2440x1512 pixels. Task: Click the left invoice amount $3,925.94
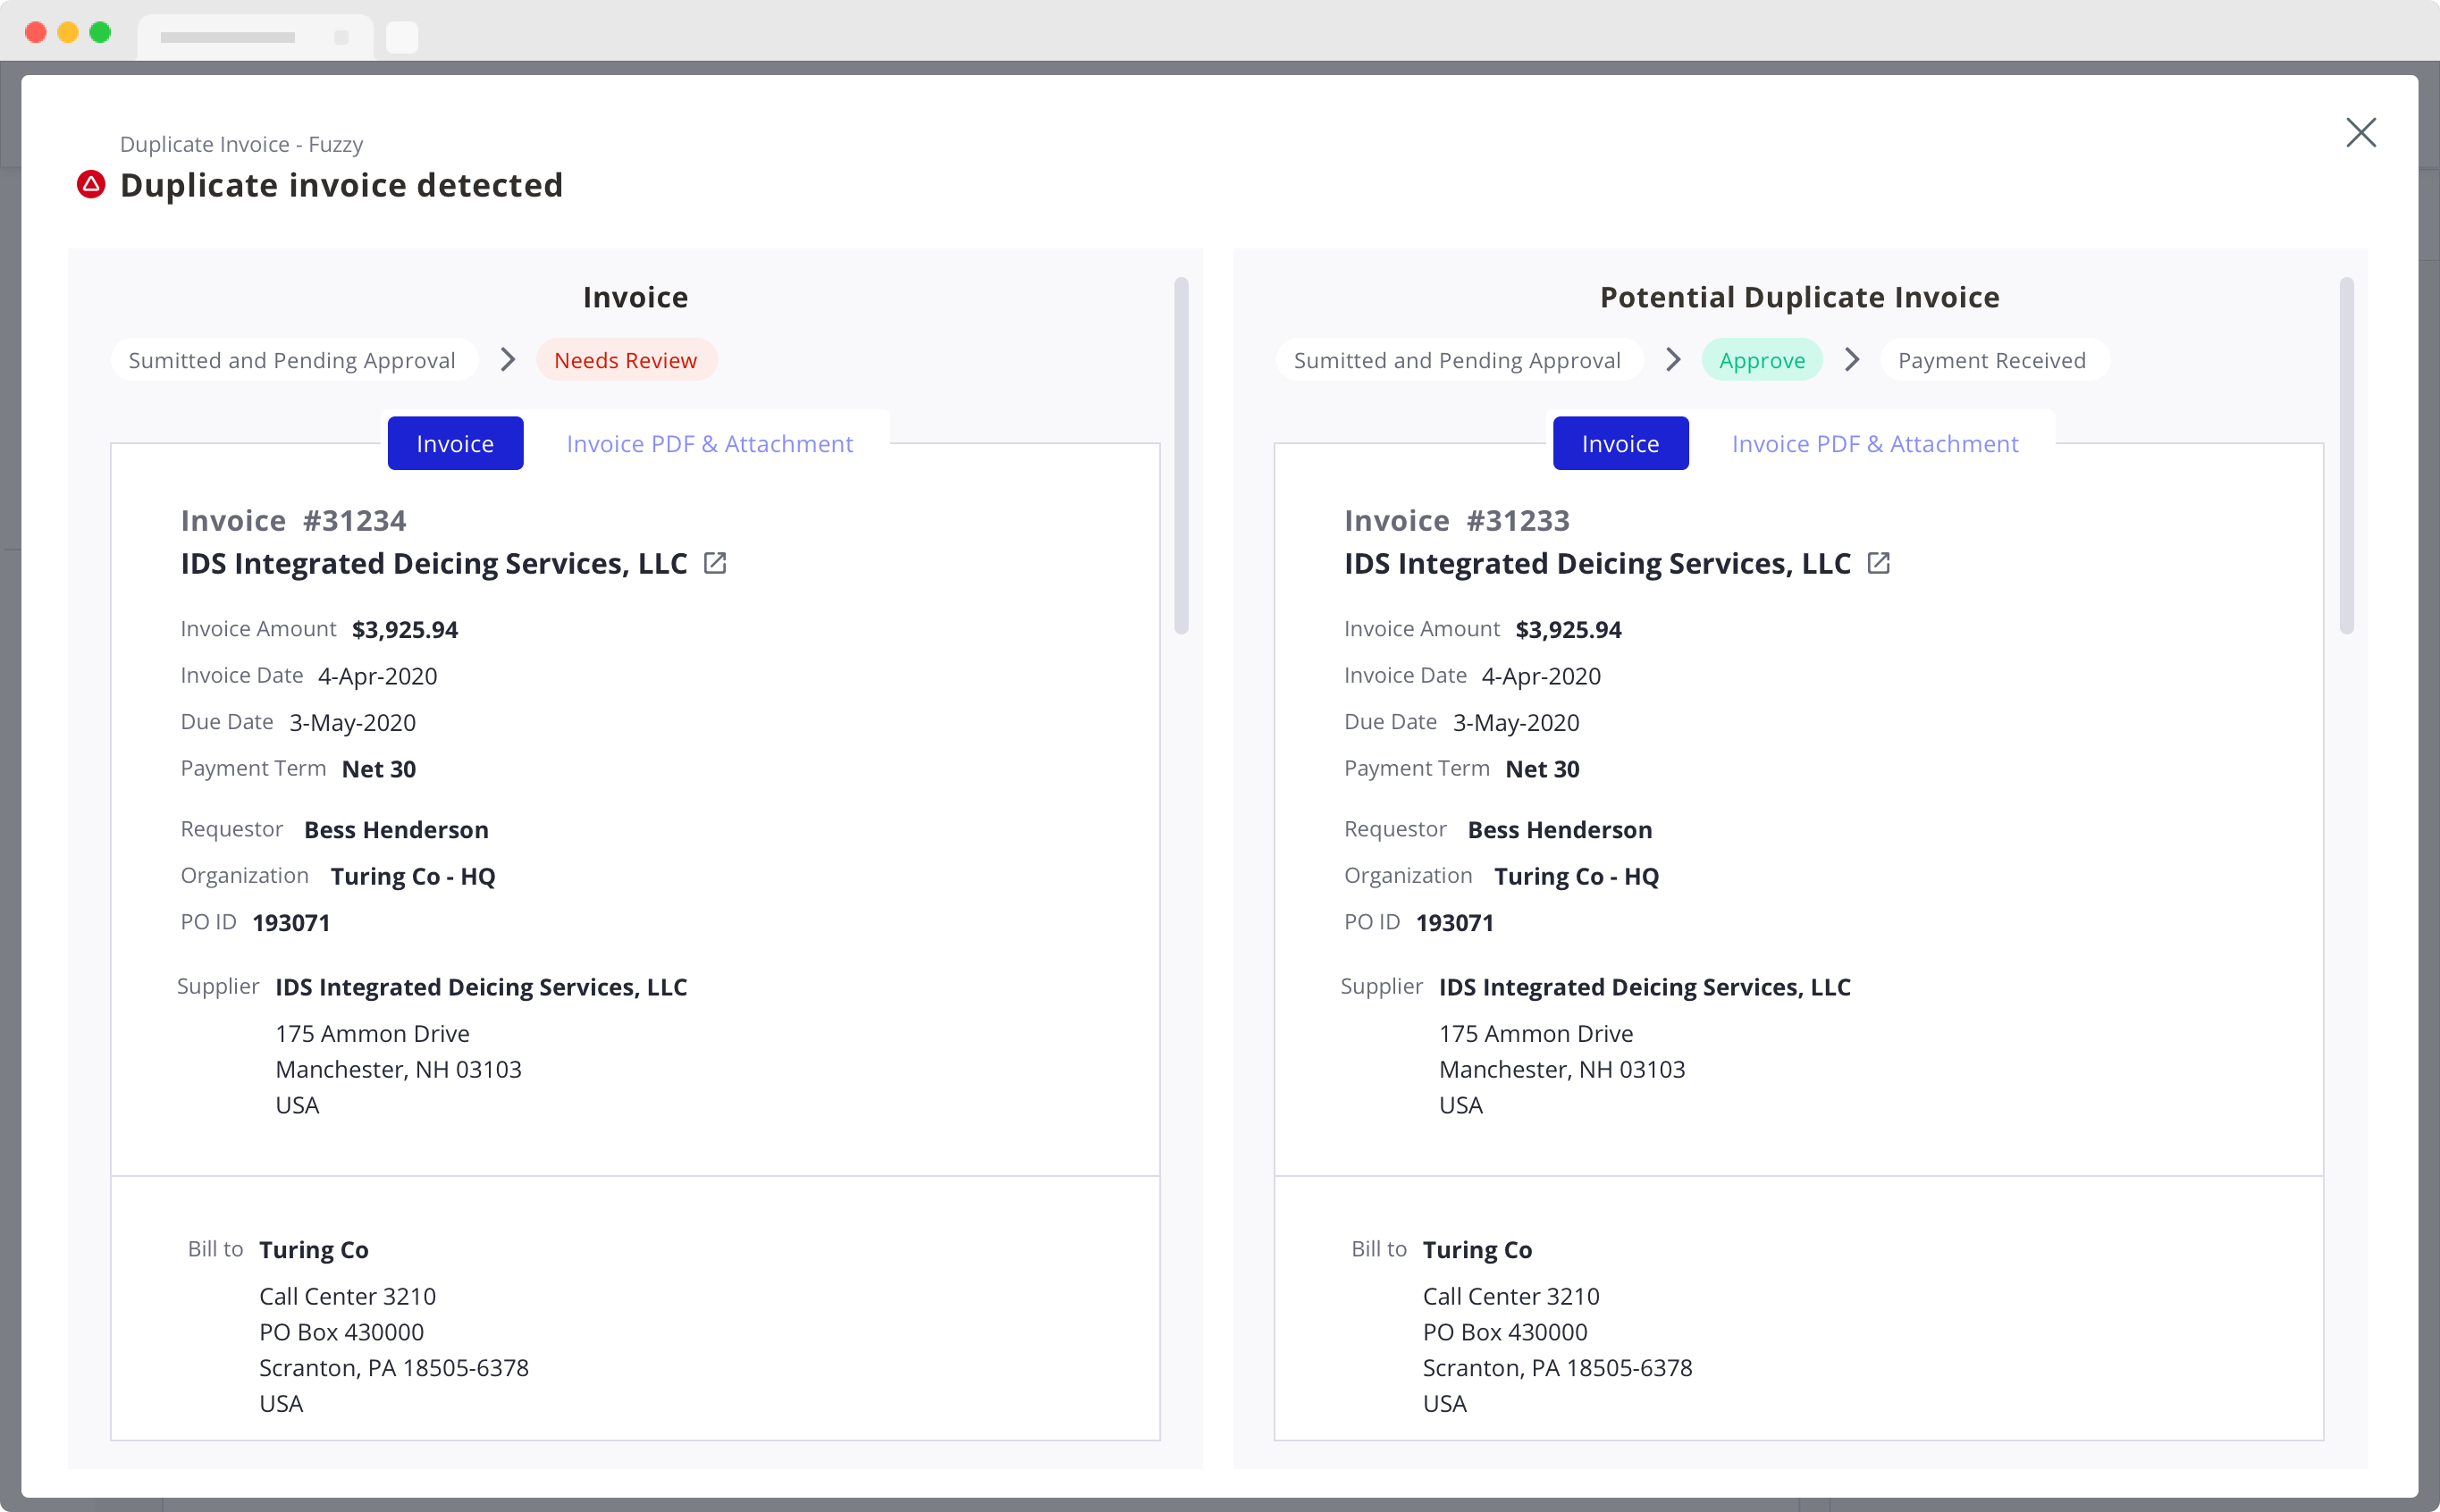coord(405,630)
